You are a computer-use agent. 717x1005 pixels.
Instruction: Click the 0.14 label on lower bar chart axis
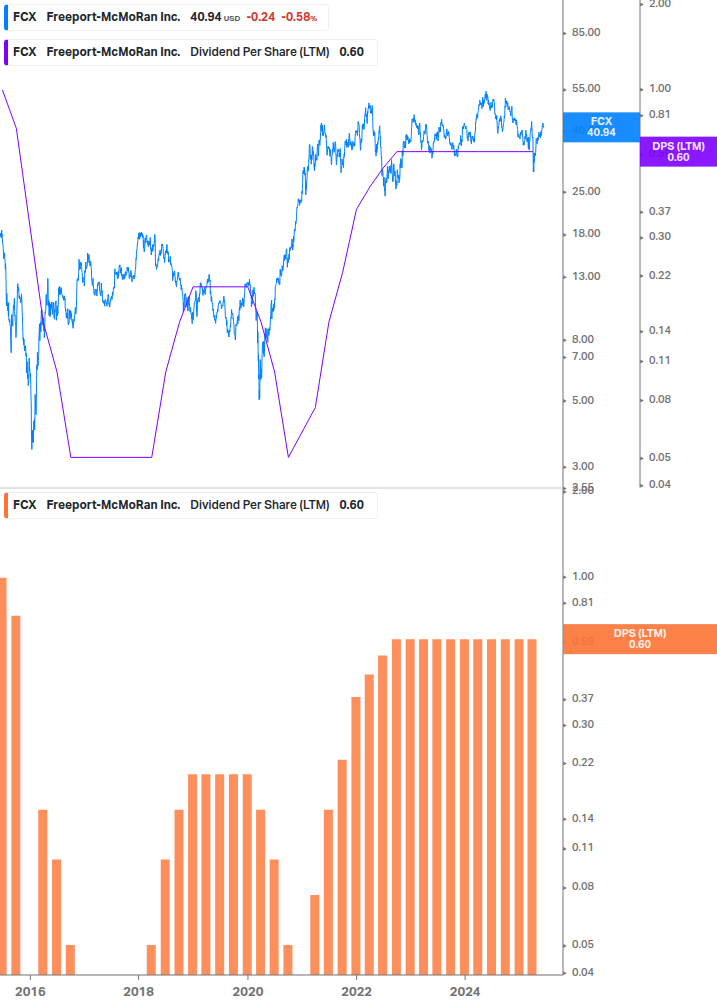coord(582,818)
